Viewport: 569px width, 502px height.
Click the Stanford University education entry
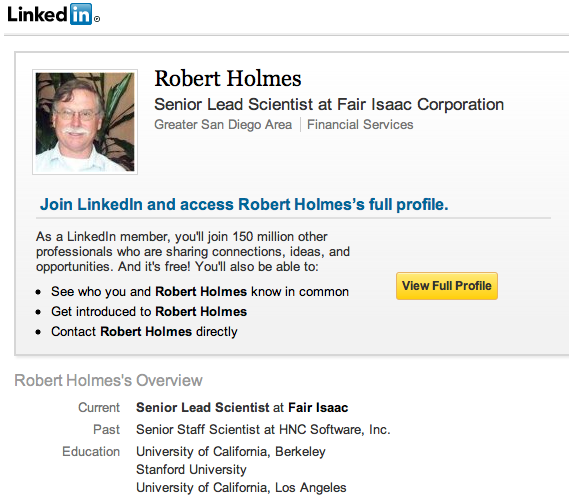coord(191,470)
